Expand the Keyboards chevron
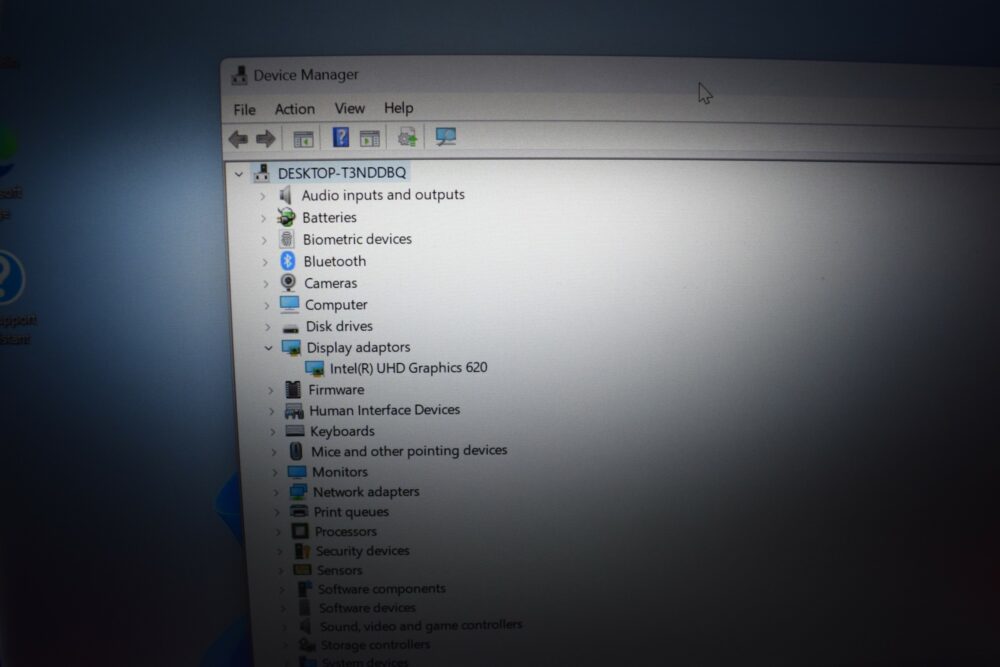 272,432
